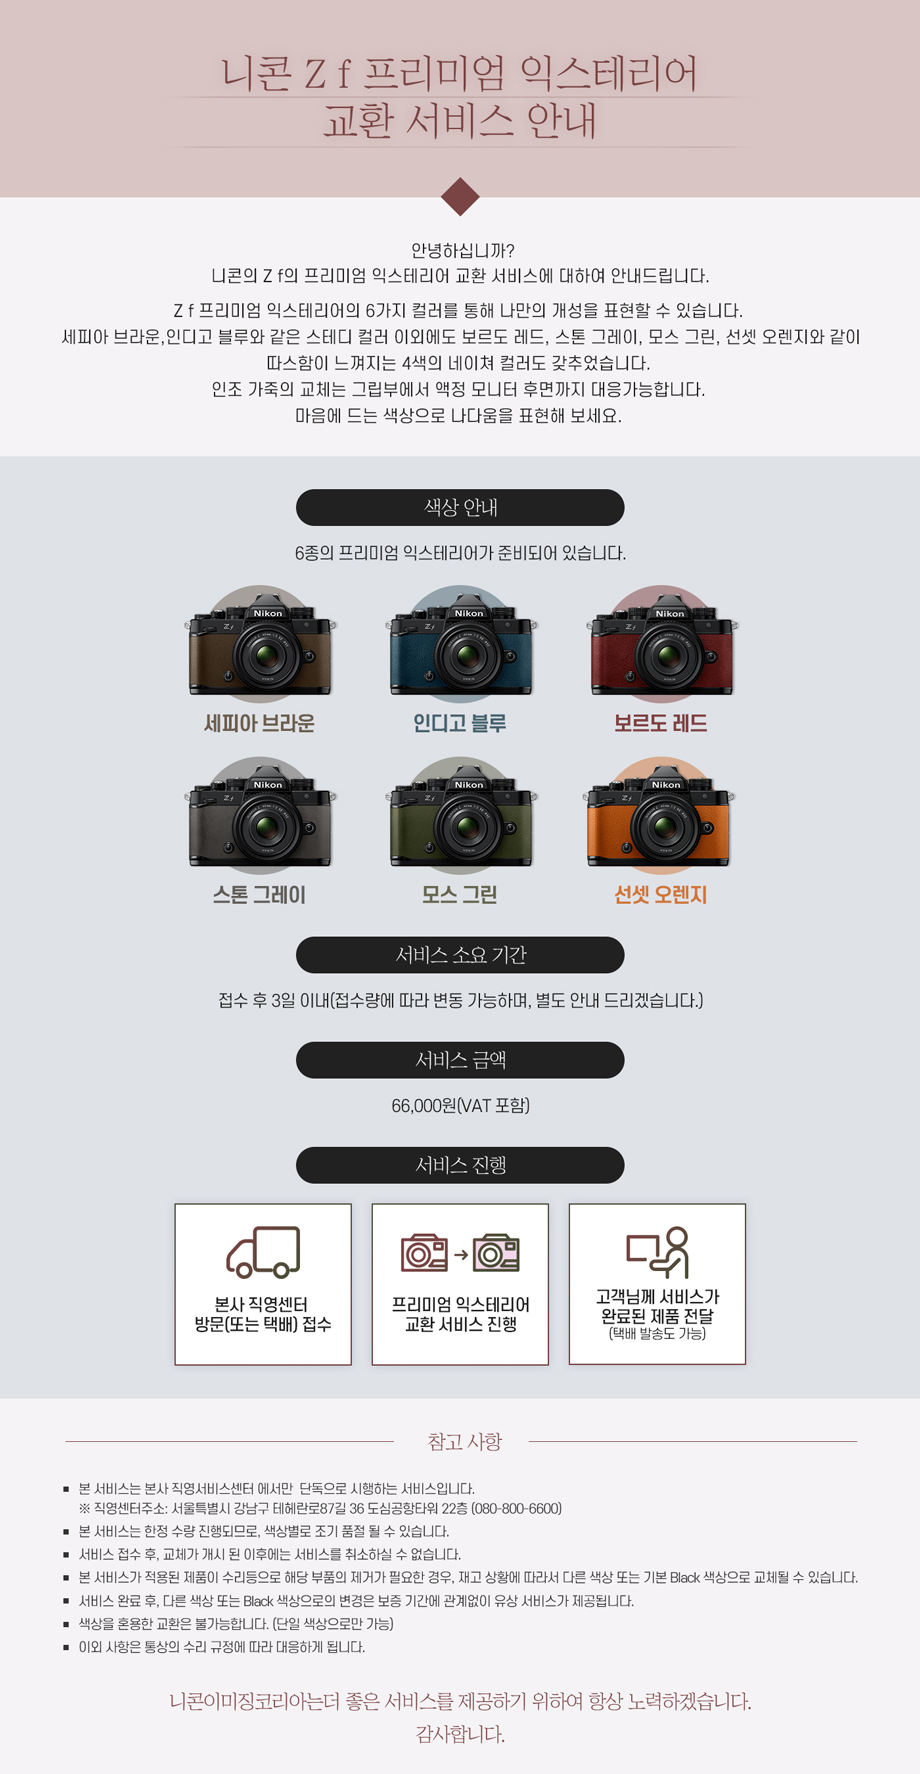Click the camera exchange arrow icon
Viewport: 920px width, 1774px height.
coord(460,1253)
